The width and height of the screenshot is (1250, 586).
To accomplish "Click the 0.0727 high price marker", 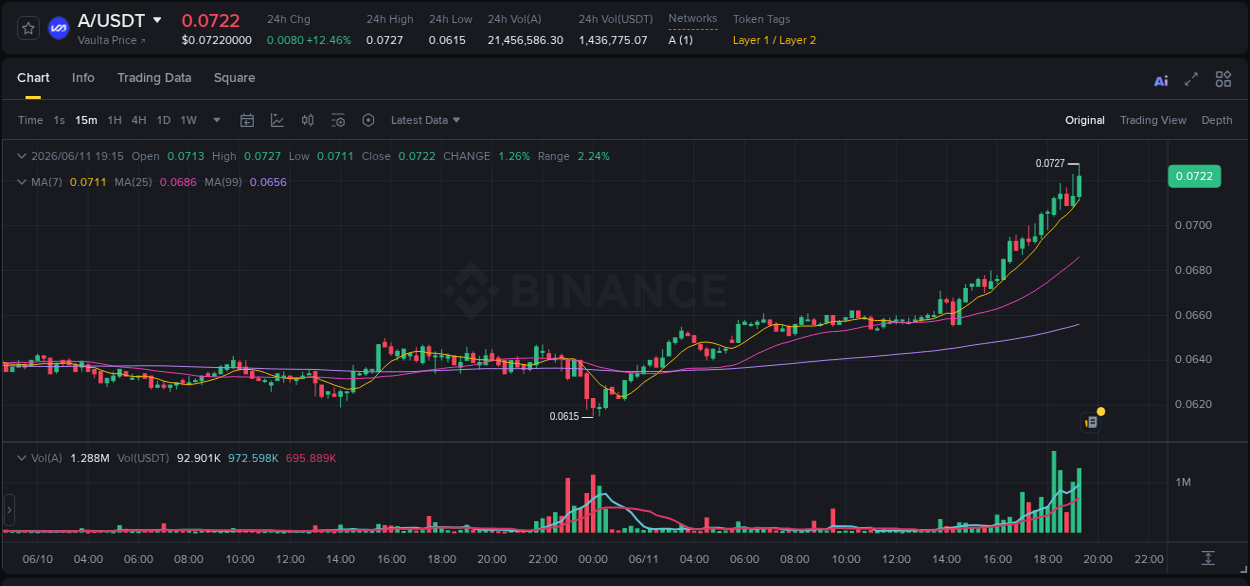I will click(1050, 163).
